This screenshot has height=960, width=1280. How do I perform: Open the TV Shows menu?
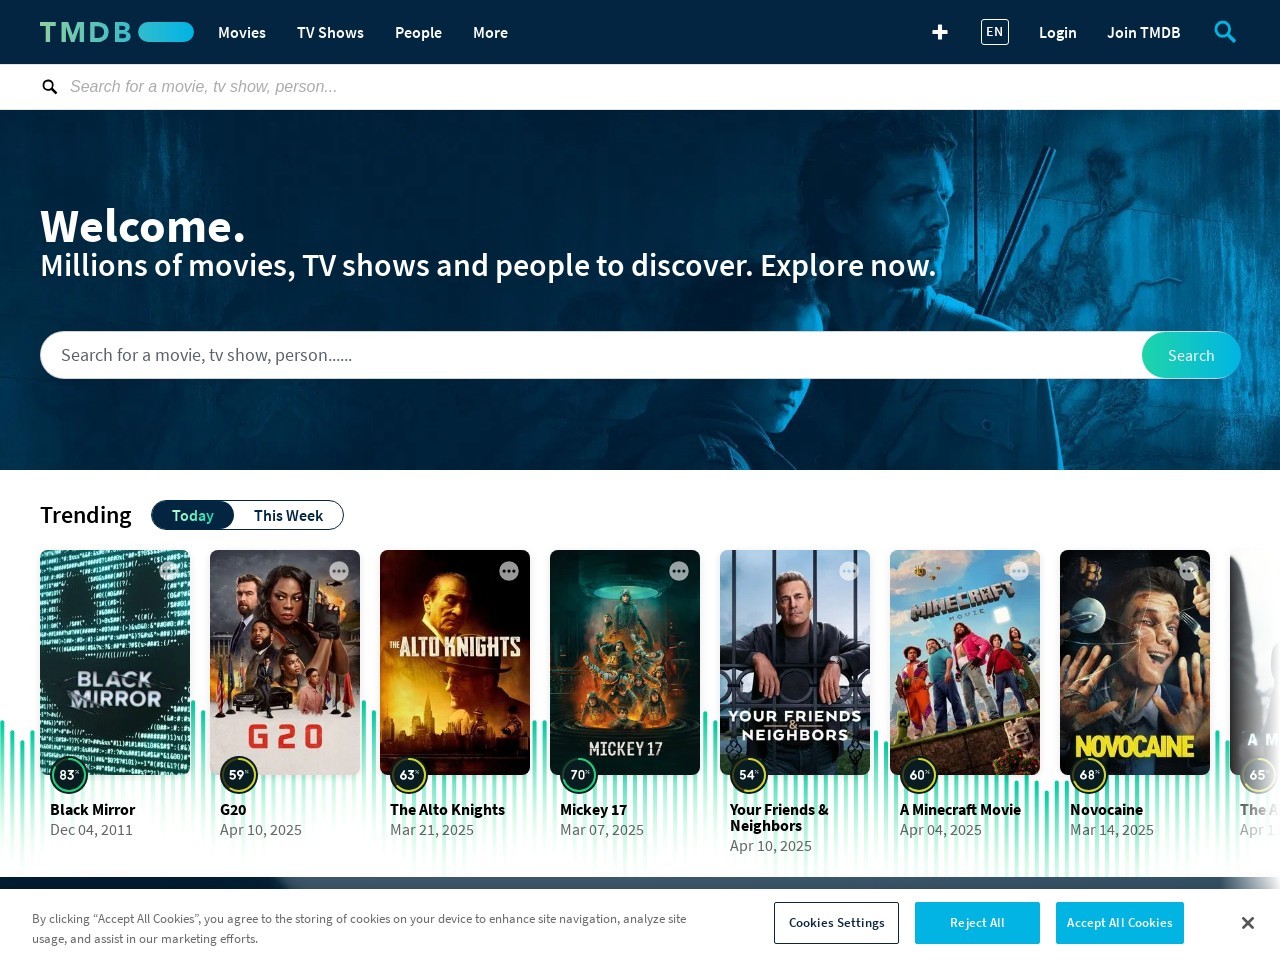coord(330,32)
